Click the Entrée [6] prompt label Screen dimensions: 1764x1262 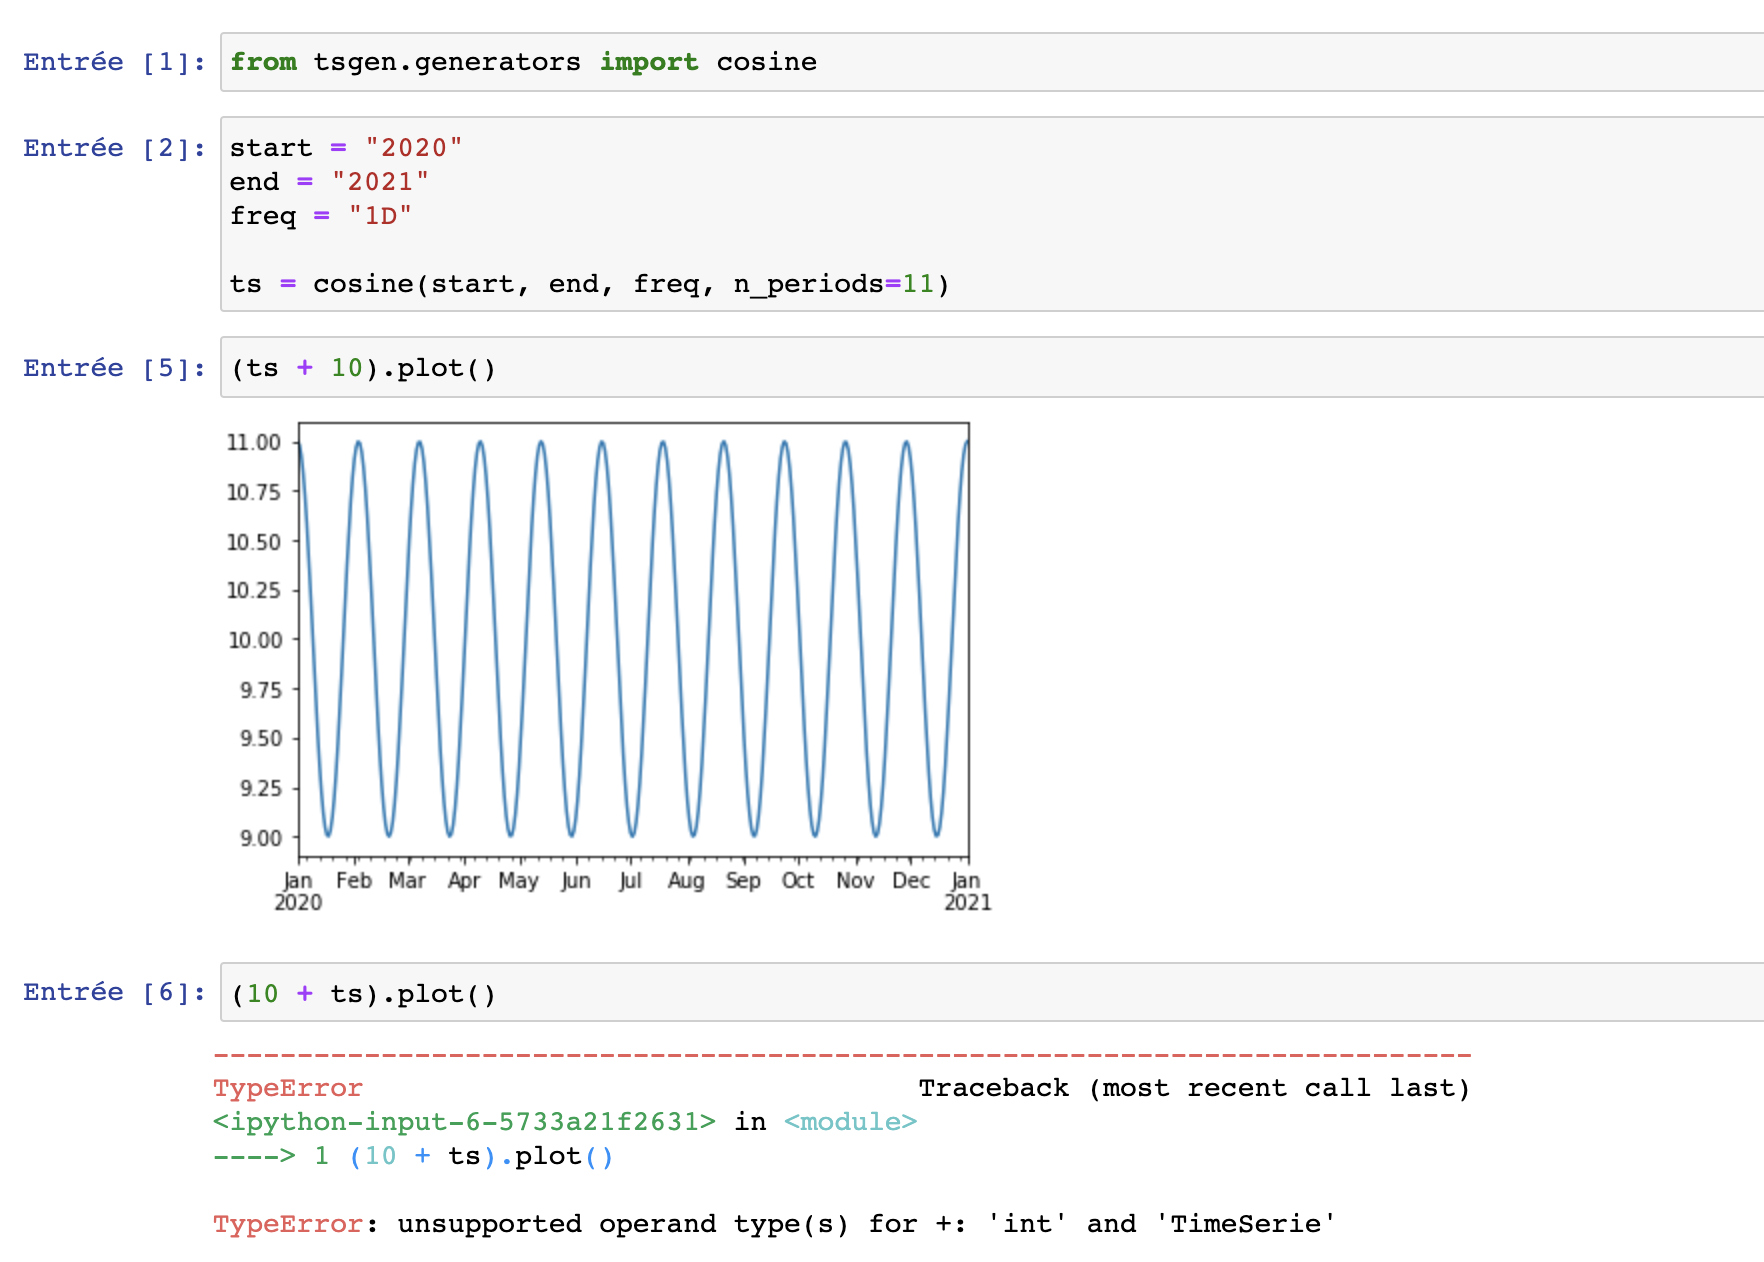click(x=114, y=992)
